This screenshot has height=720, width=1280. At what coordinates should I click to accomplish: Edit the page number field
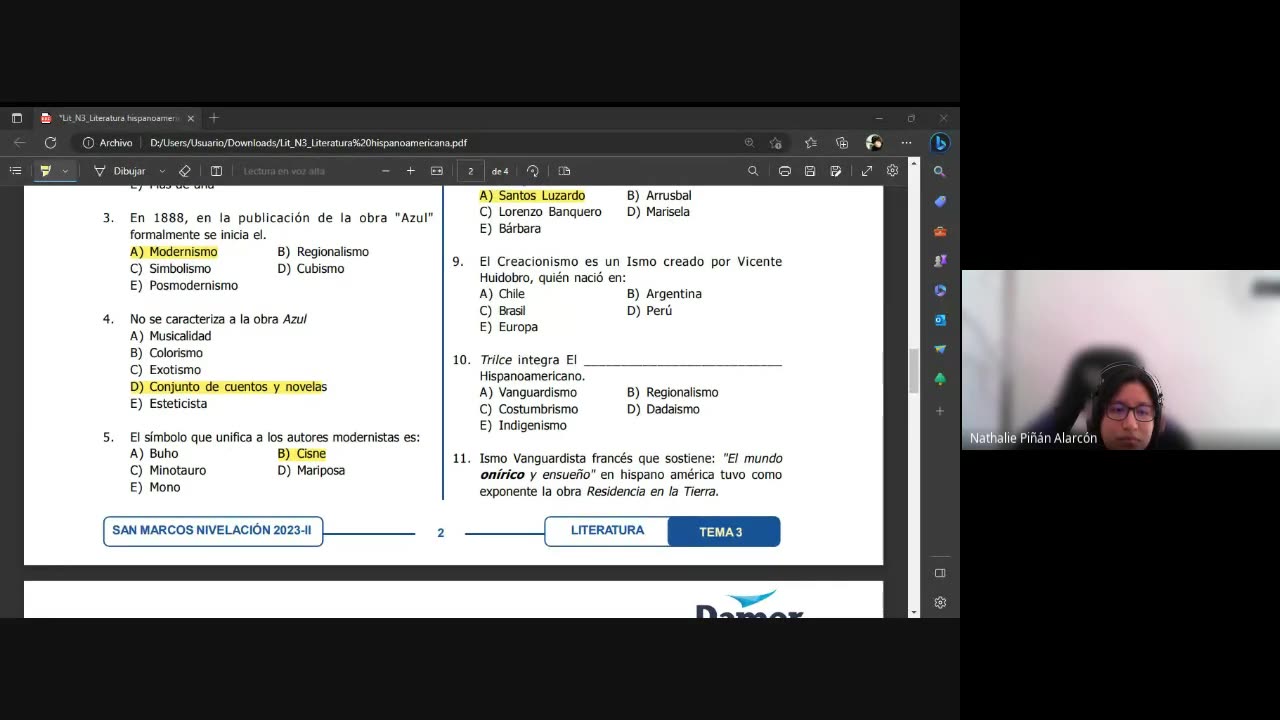pyautogui.click(x=471, y=171)
